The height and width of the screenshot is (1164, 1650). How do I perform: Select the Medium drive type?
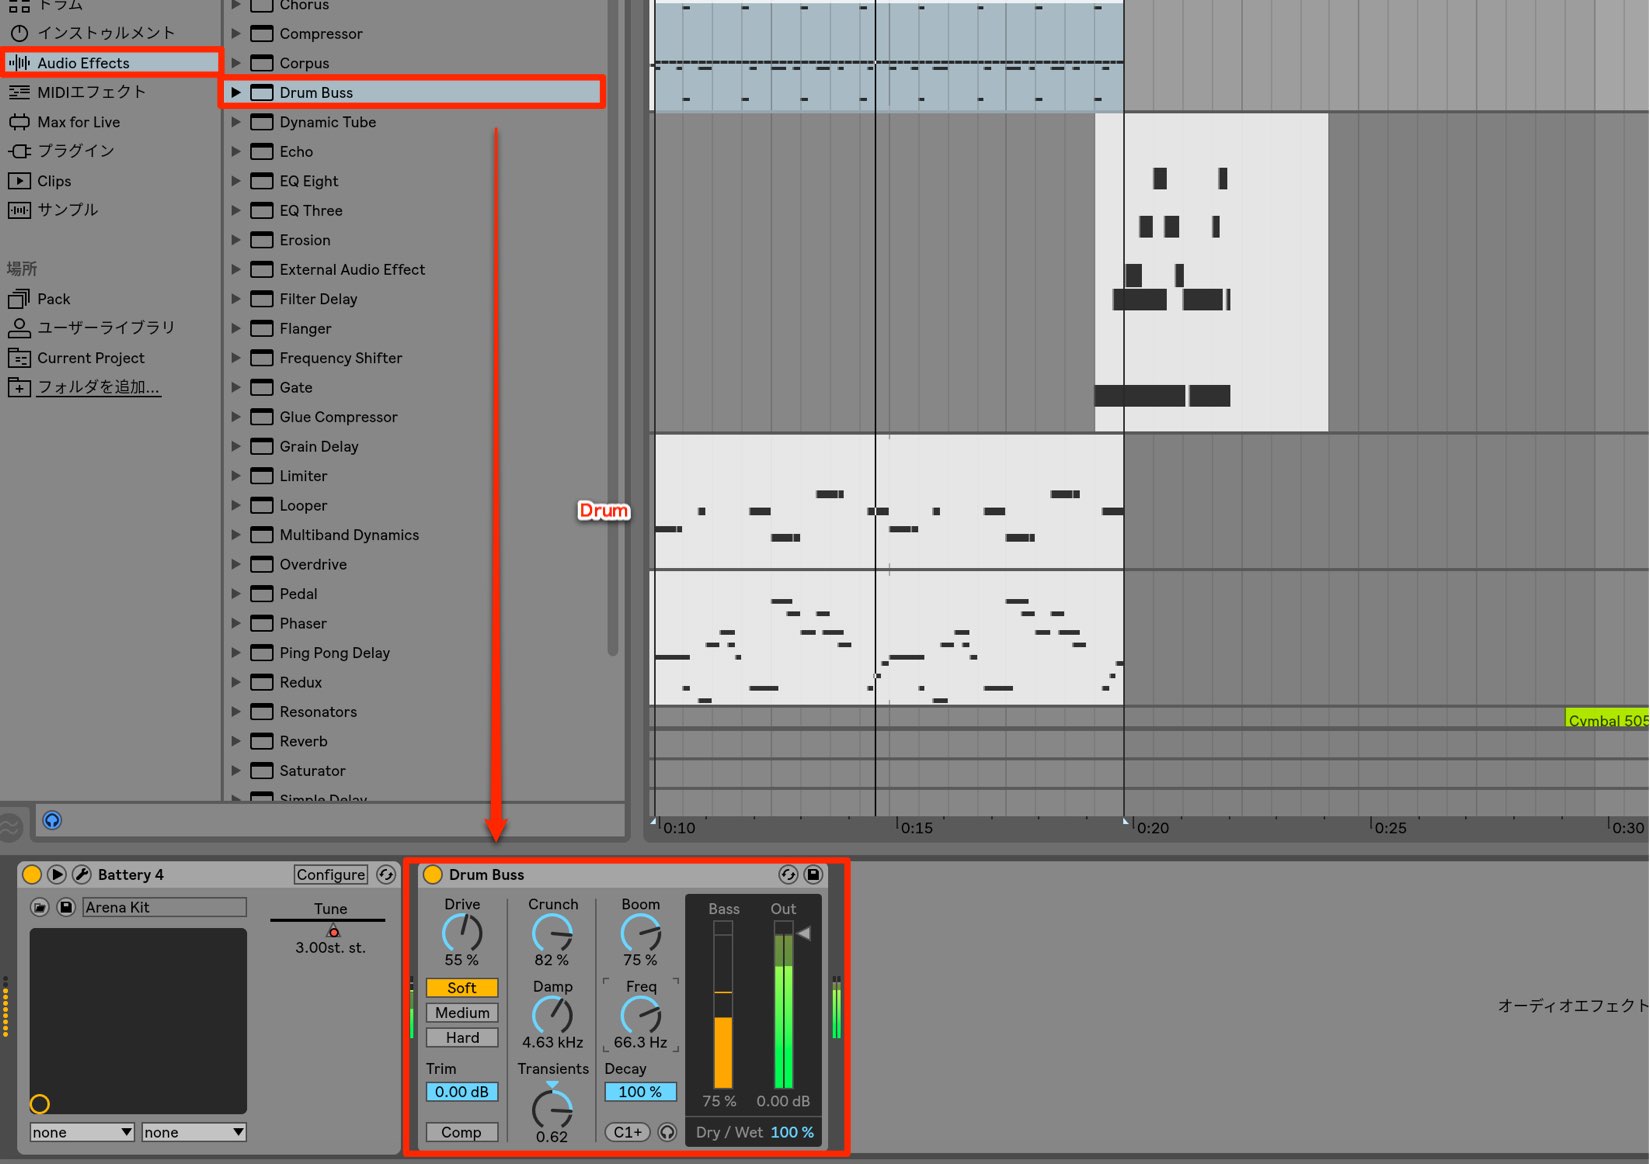click(x=462, y=1012)
